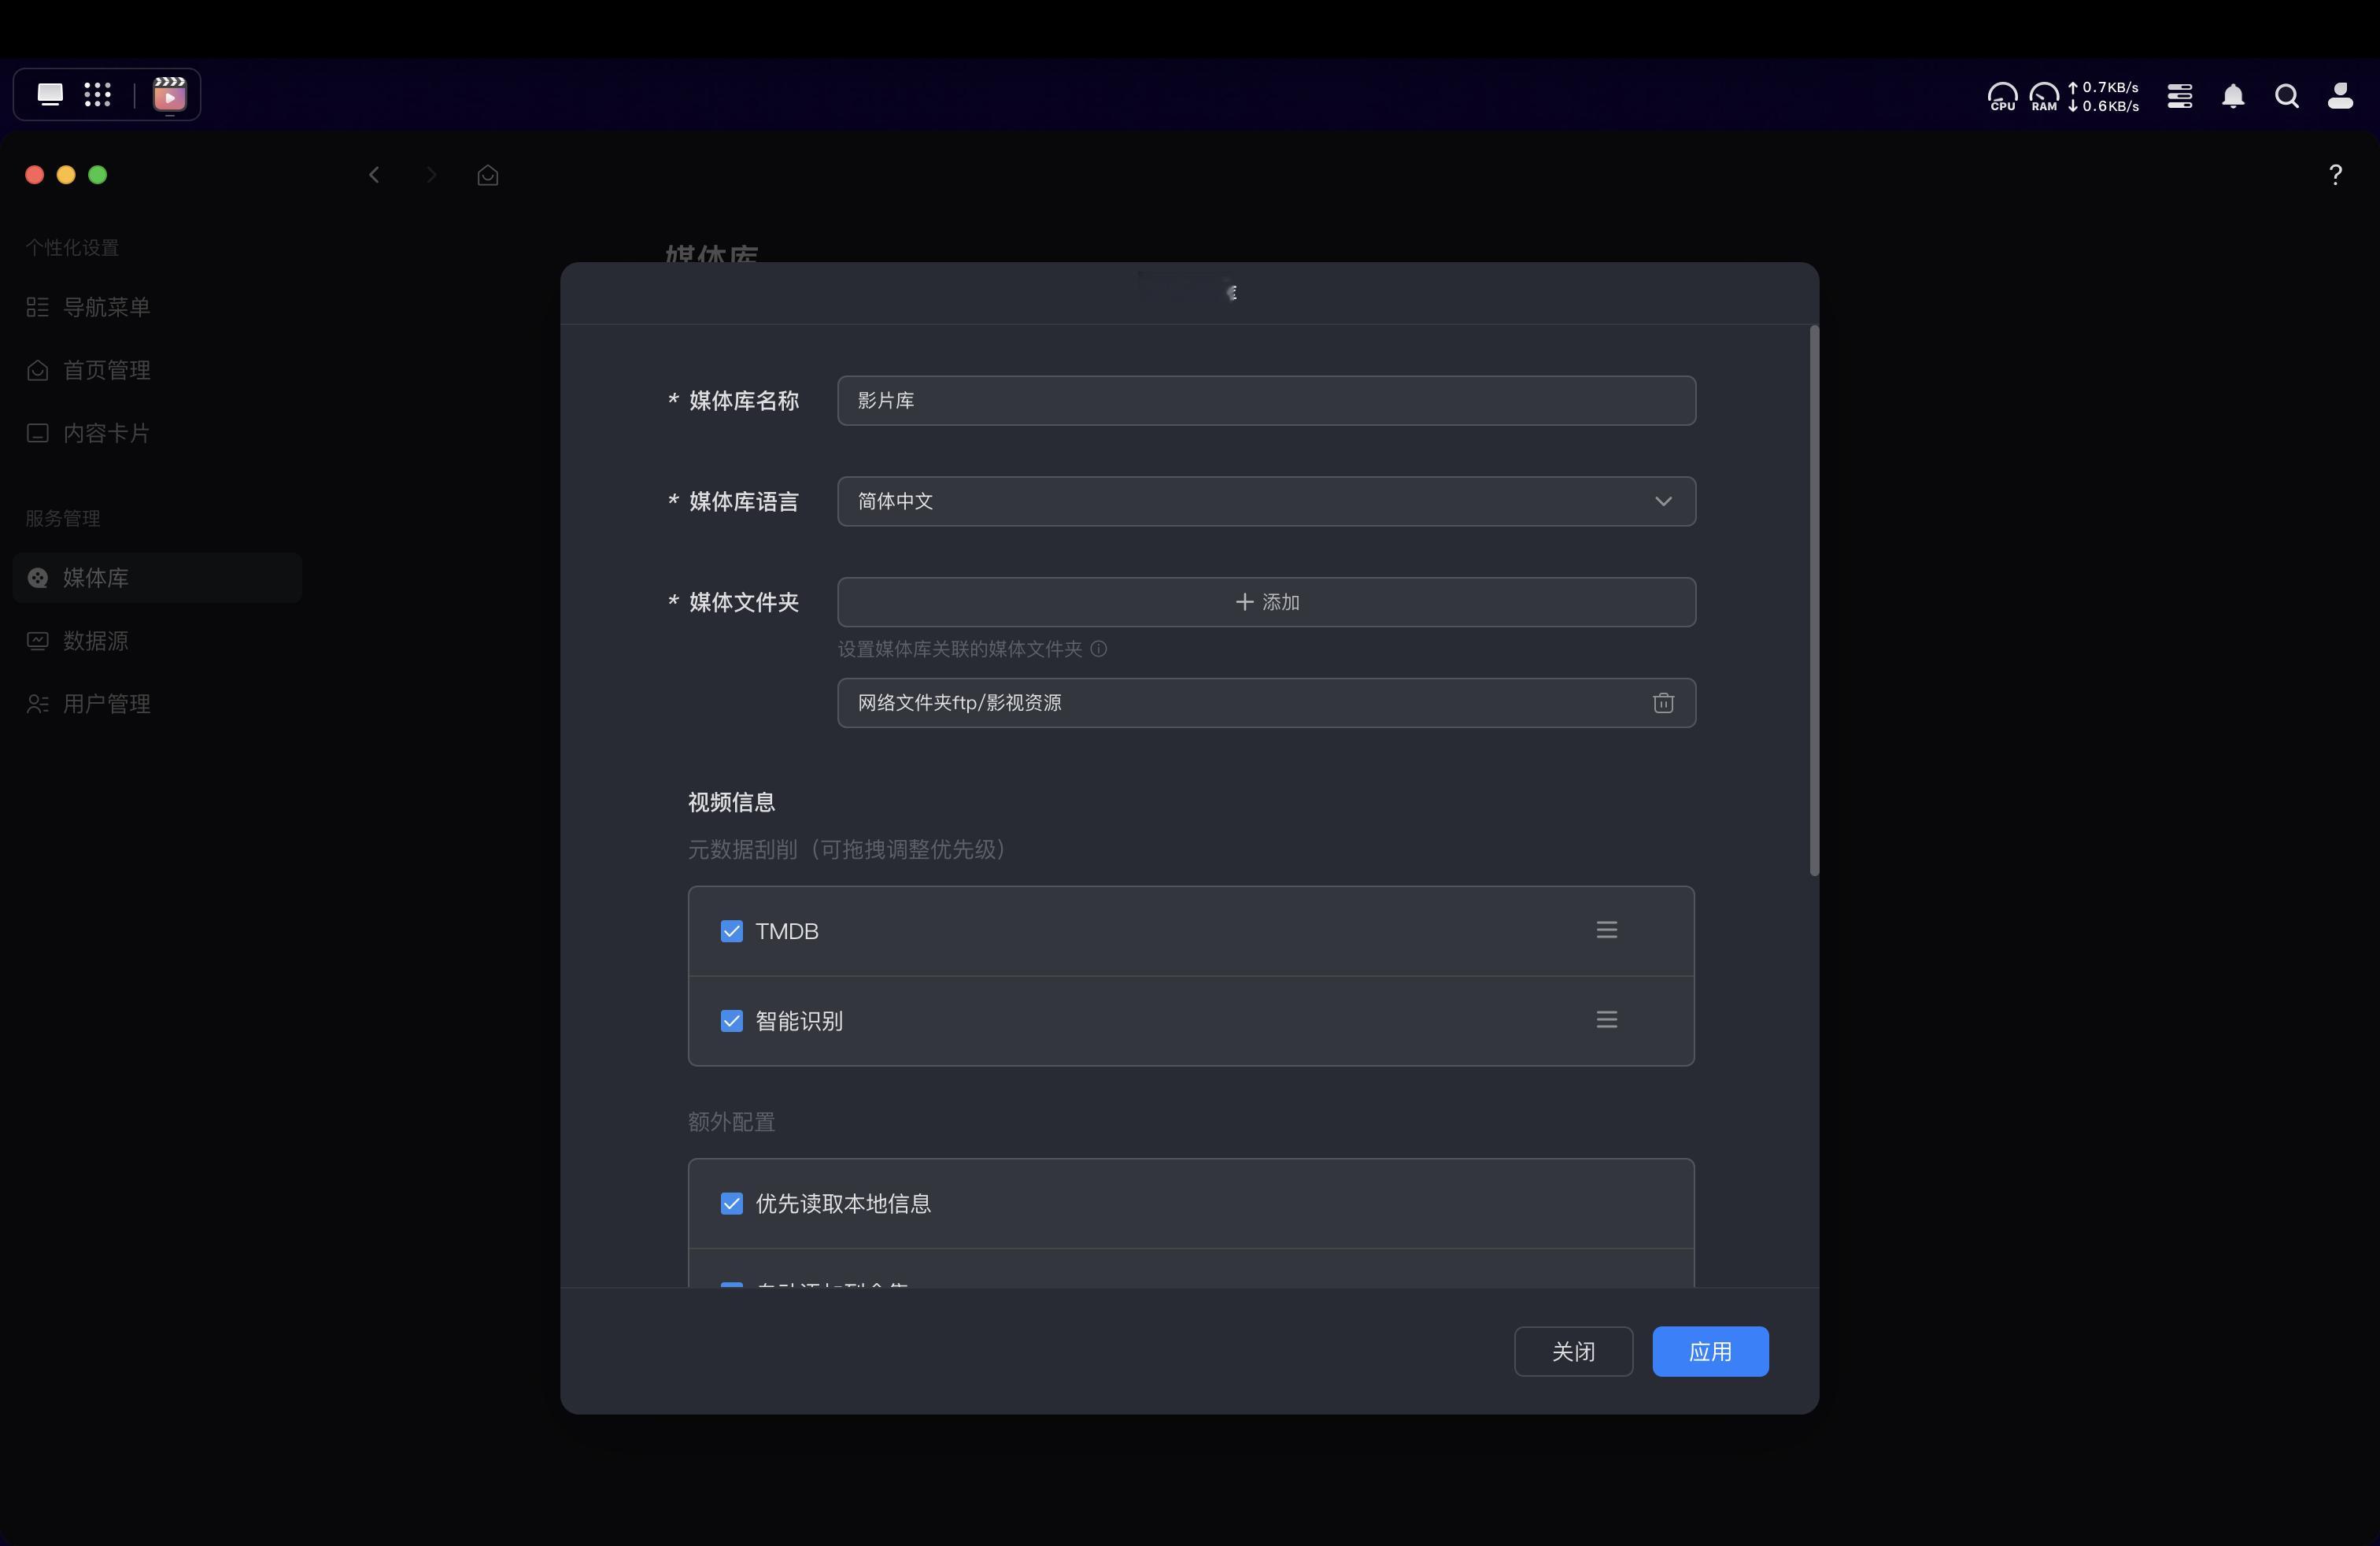This screenshot has height=1546, width=2380.
Task: Open the video player app icon
Action: click(170, 95)
